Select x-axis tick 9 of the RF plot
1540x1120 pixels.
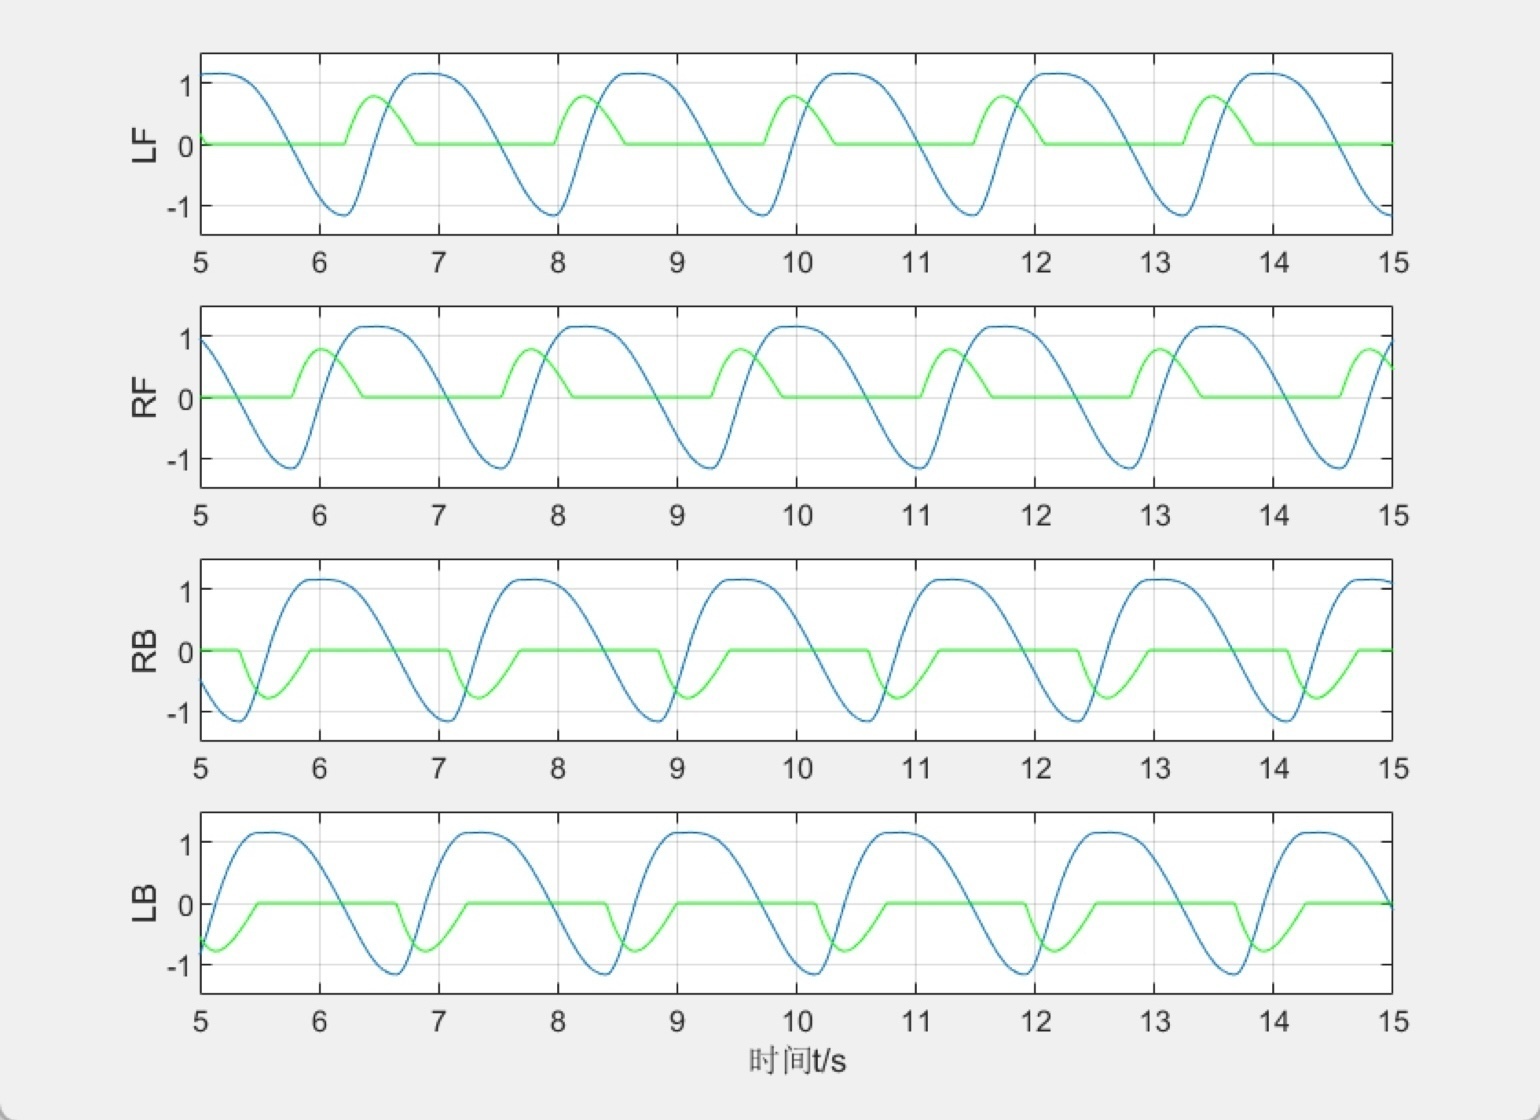[677, 516]
